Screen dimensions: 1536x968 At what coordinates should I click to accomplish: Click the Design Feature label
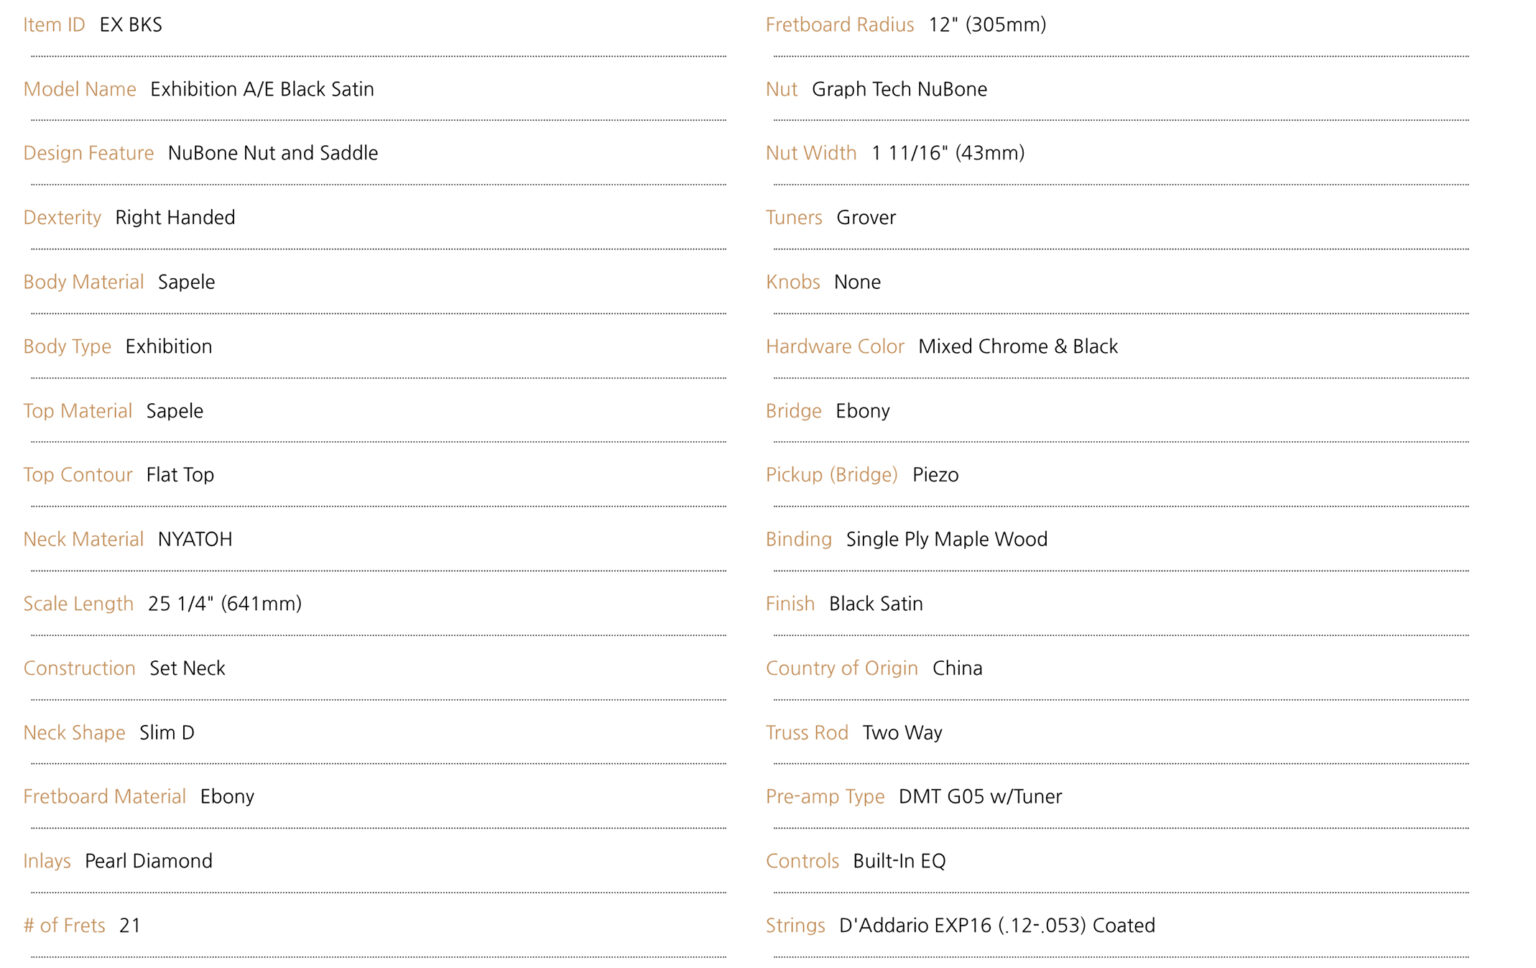coord(88,153)
